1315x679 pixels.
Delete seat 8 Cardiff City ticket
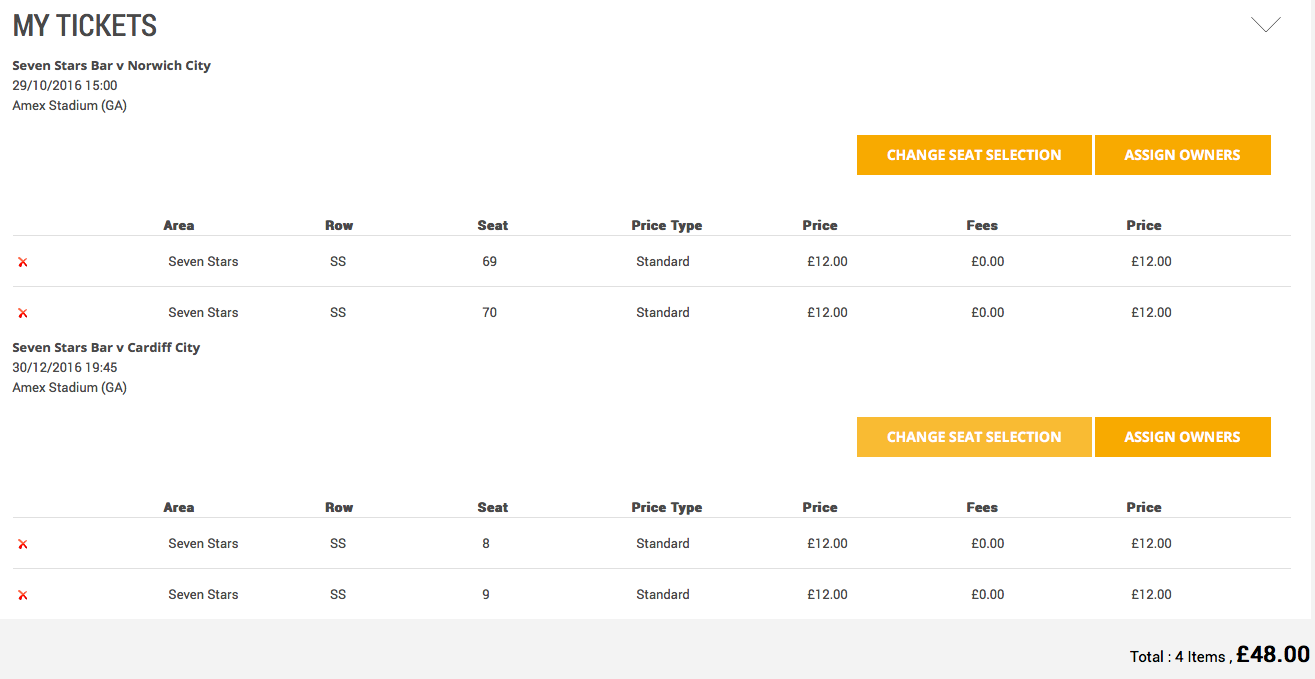(23, 544)
